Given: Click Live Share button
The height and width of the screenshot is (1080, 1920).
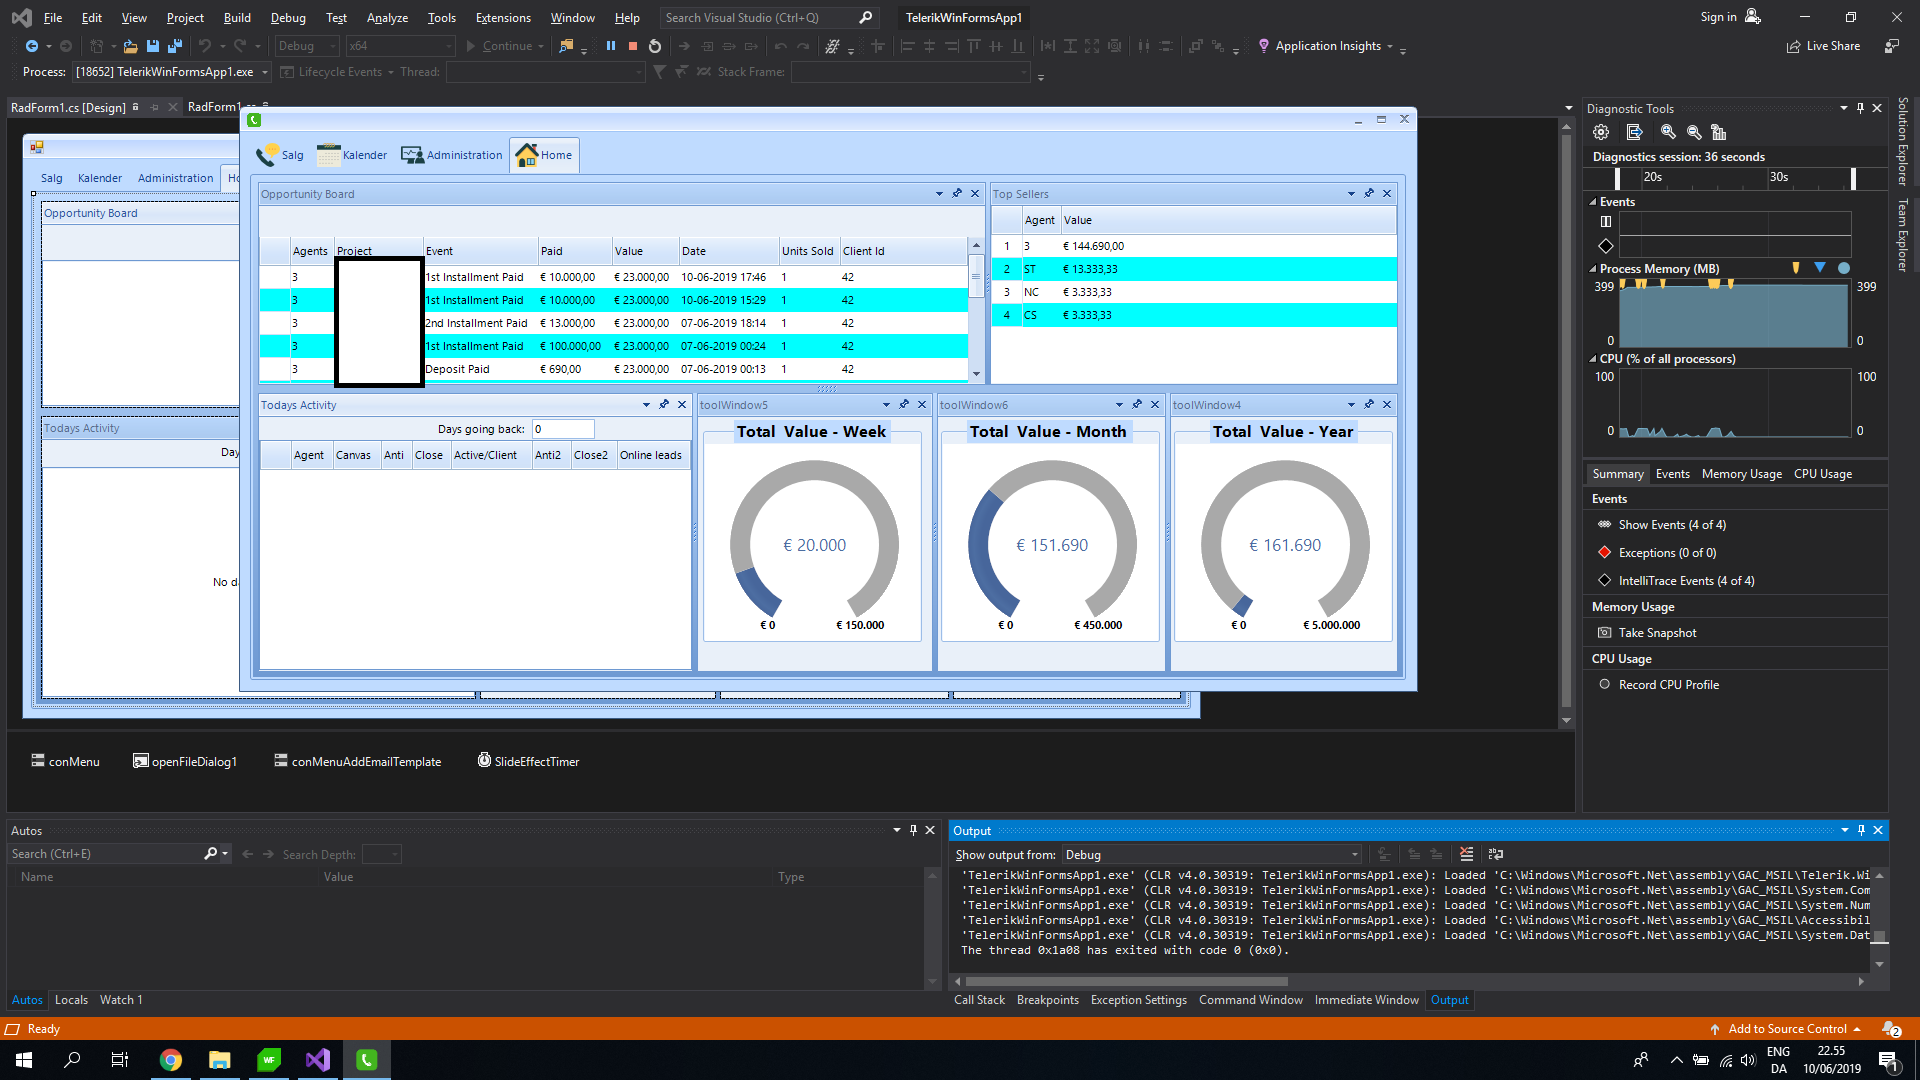Looking at the screenshot, I should click(1823, 46).
